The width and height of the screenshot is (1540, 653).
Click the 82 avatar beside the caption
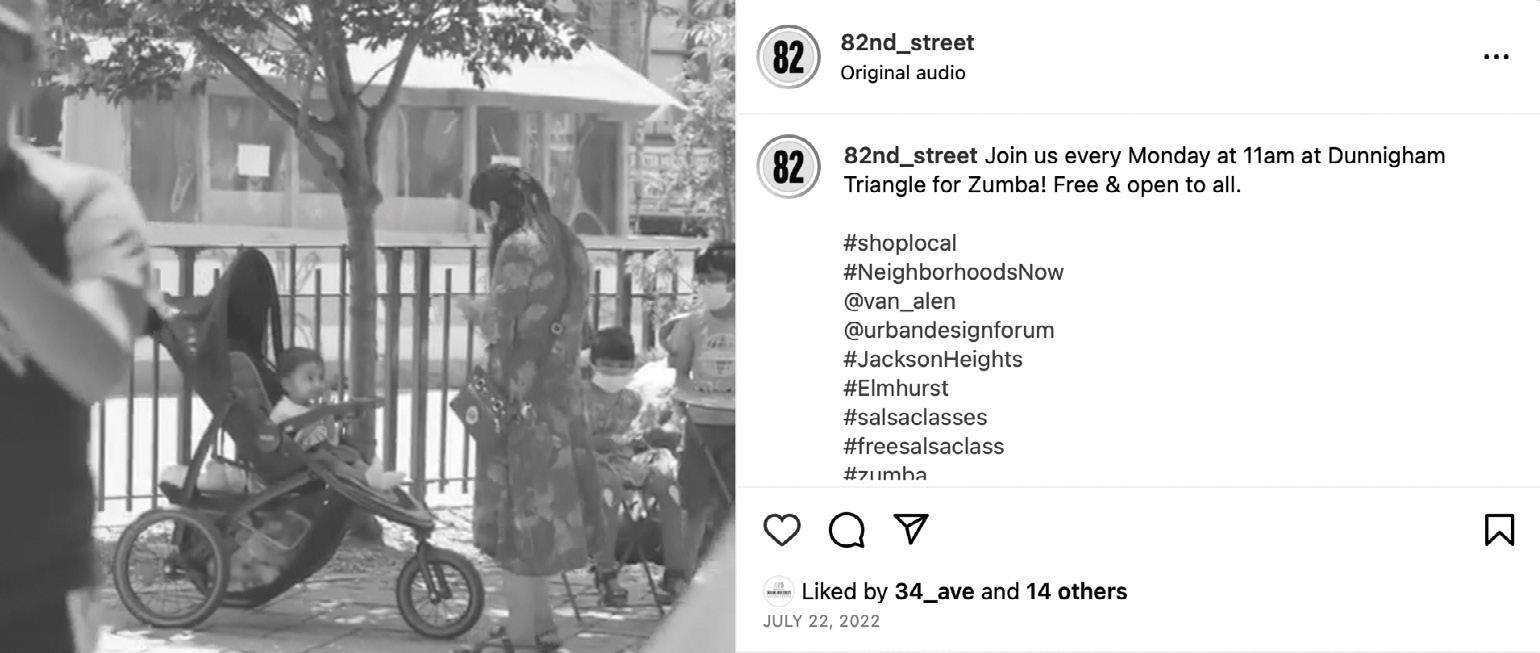tap(788, 166)
